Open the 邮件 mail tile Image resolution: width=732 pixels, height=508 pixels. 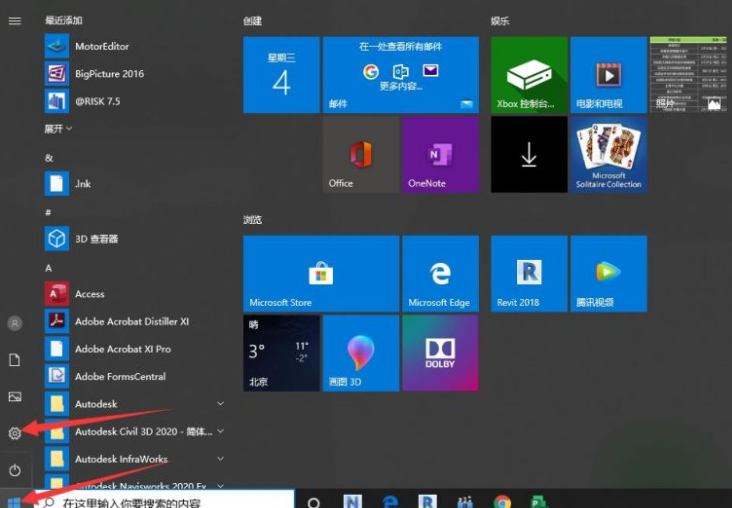[401, 75]
